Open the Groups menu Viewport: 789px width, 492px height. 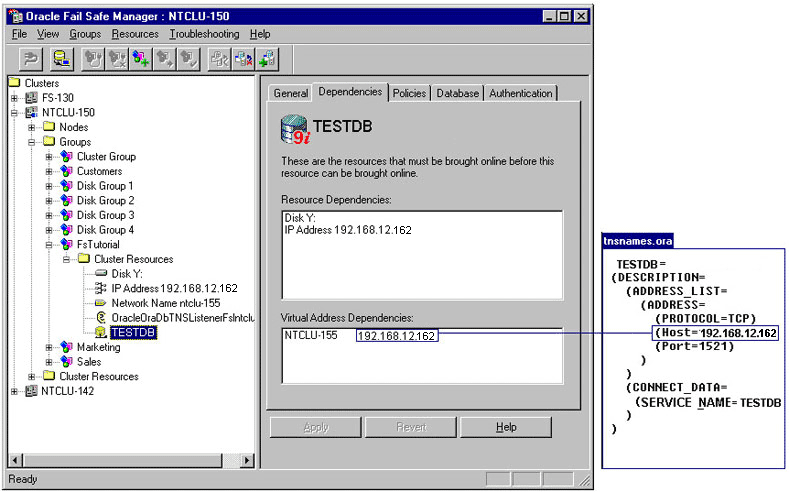click(85, 34)
